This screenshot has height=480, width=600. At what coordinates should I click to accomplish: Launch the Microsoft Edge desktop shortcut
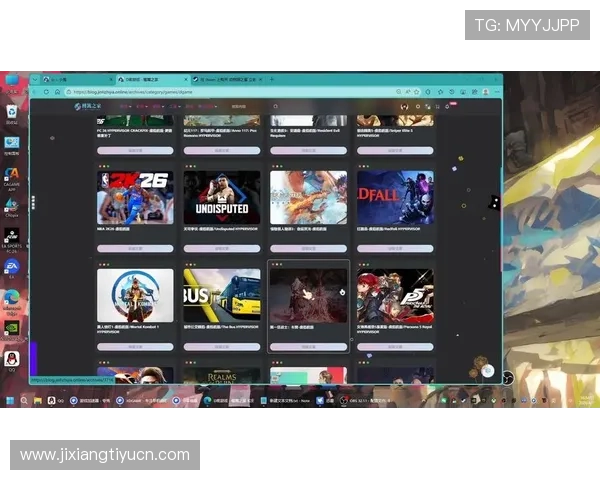(x=12, y=298)
